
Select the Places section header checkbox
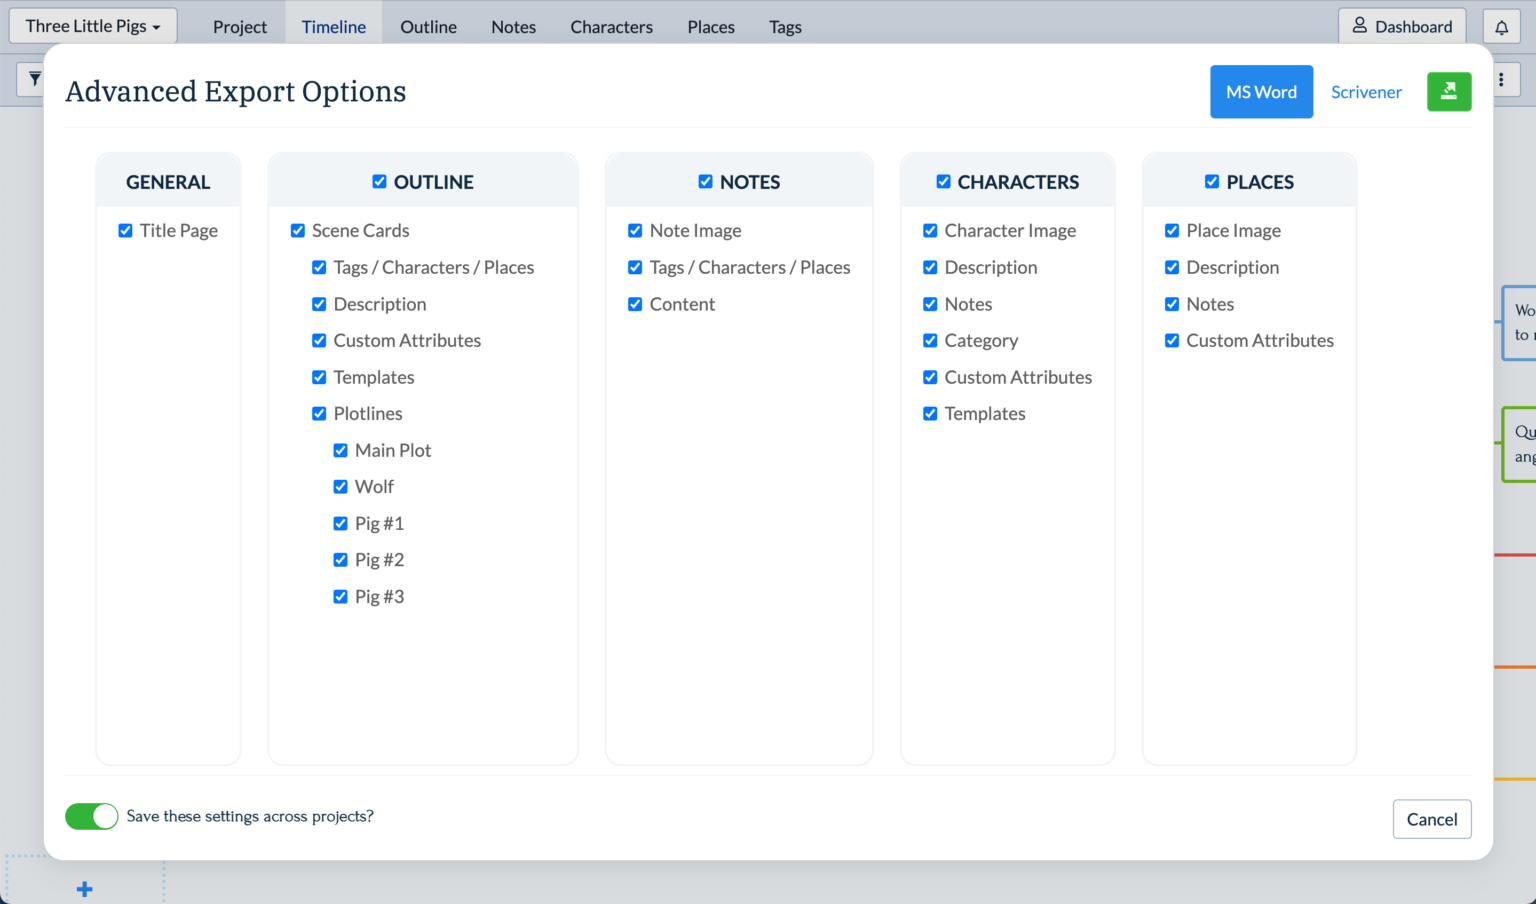[x=1211, y=182]
